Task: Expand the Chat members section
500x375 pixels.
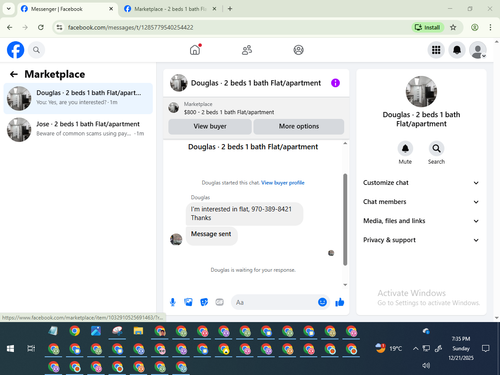Action: click(421, 202)
